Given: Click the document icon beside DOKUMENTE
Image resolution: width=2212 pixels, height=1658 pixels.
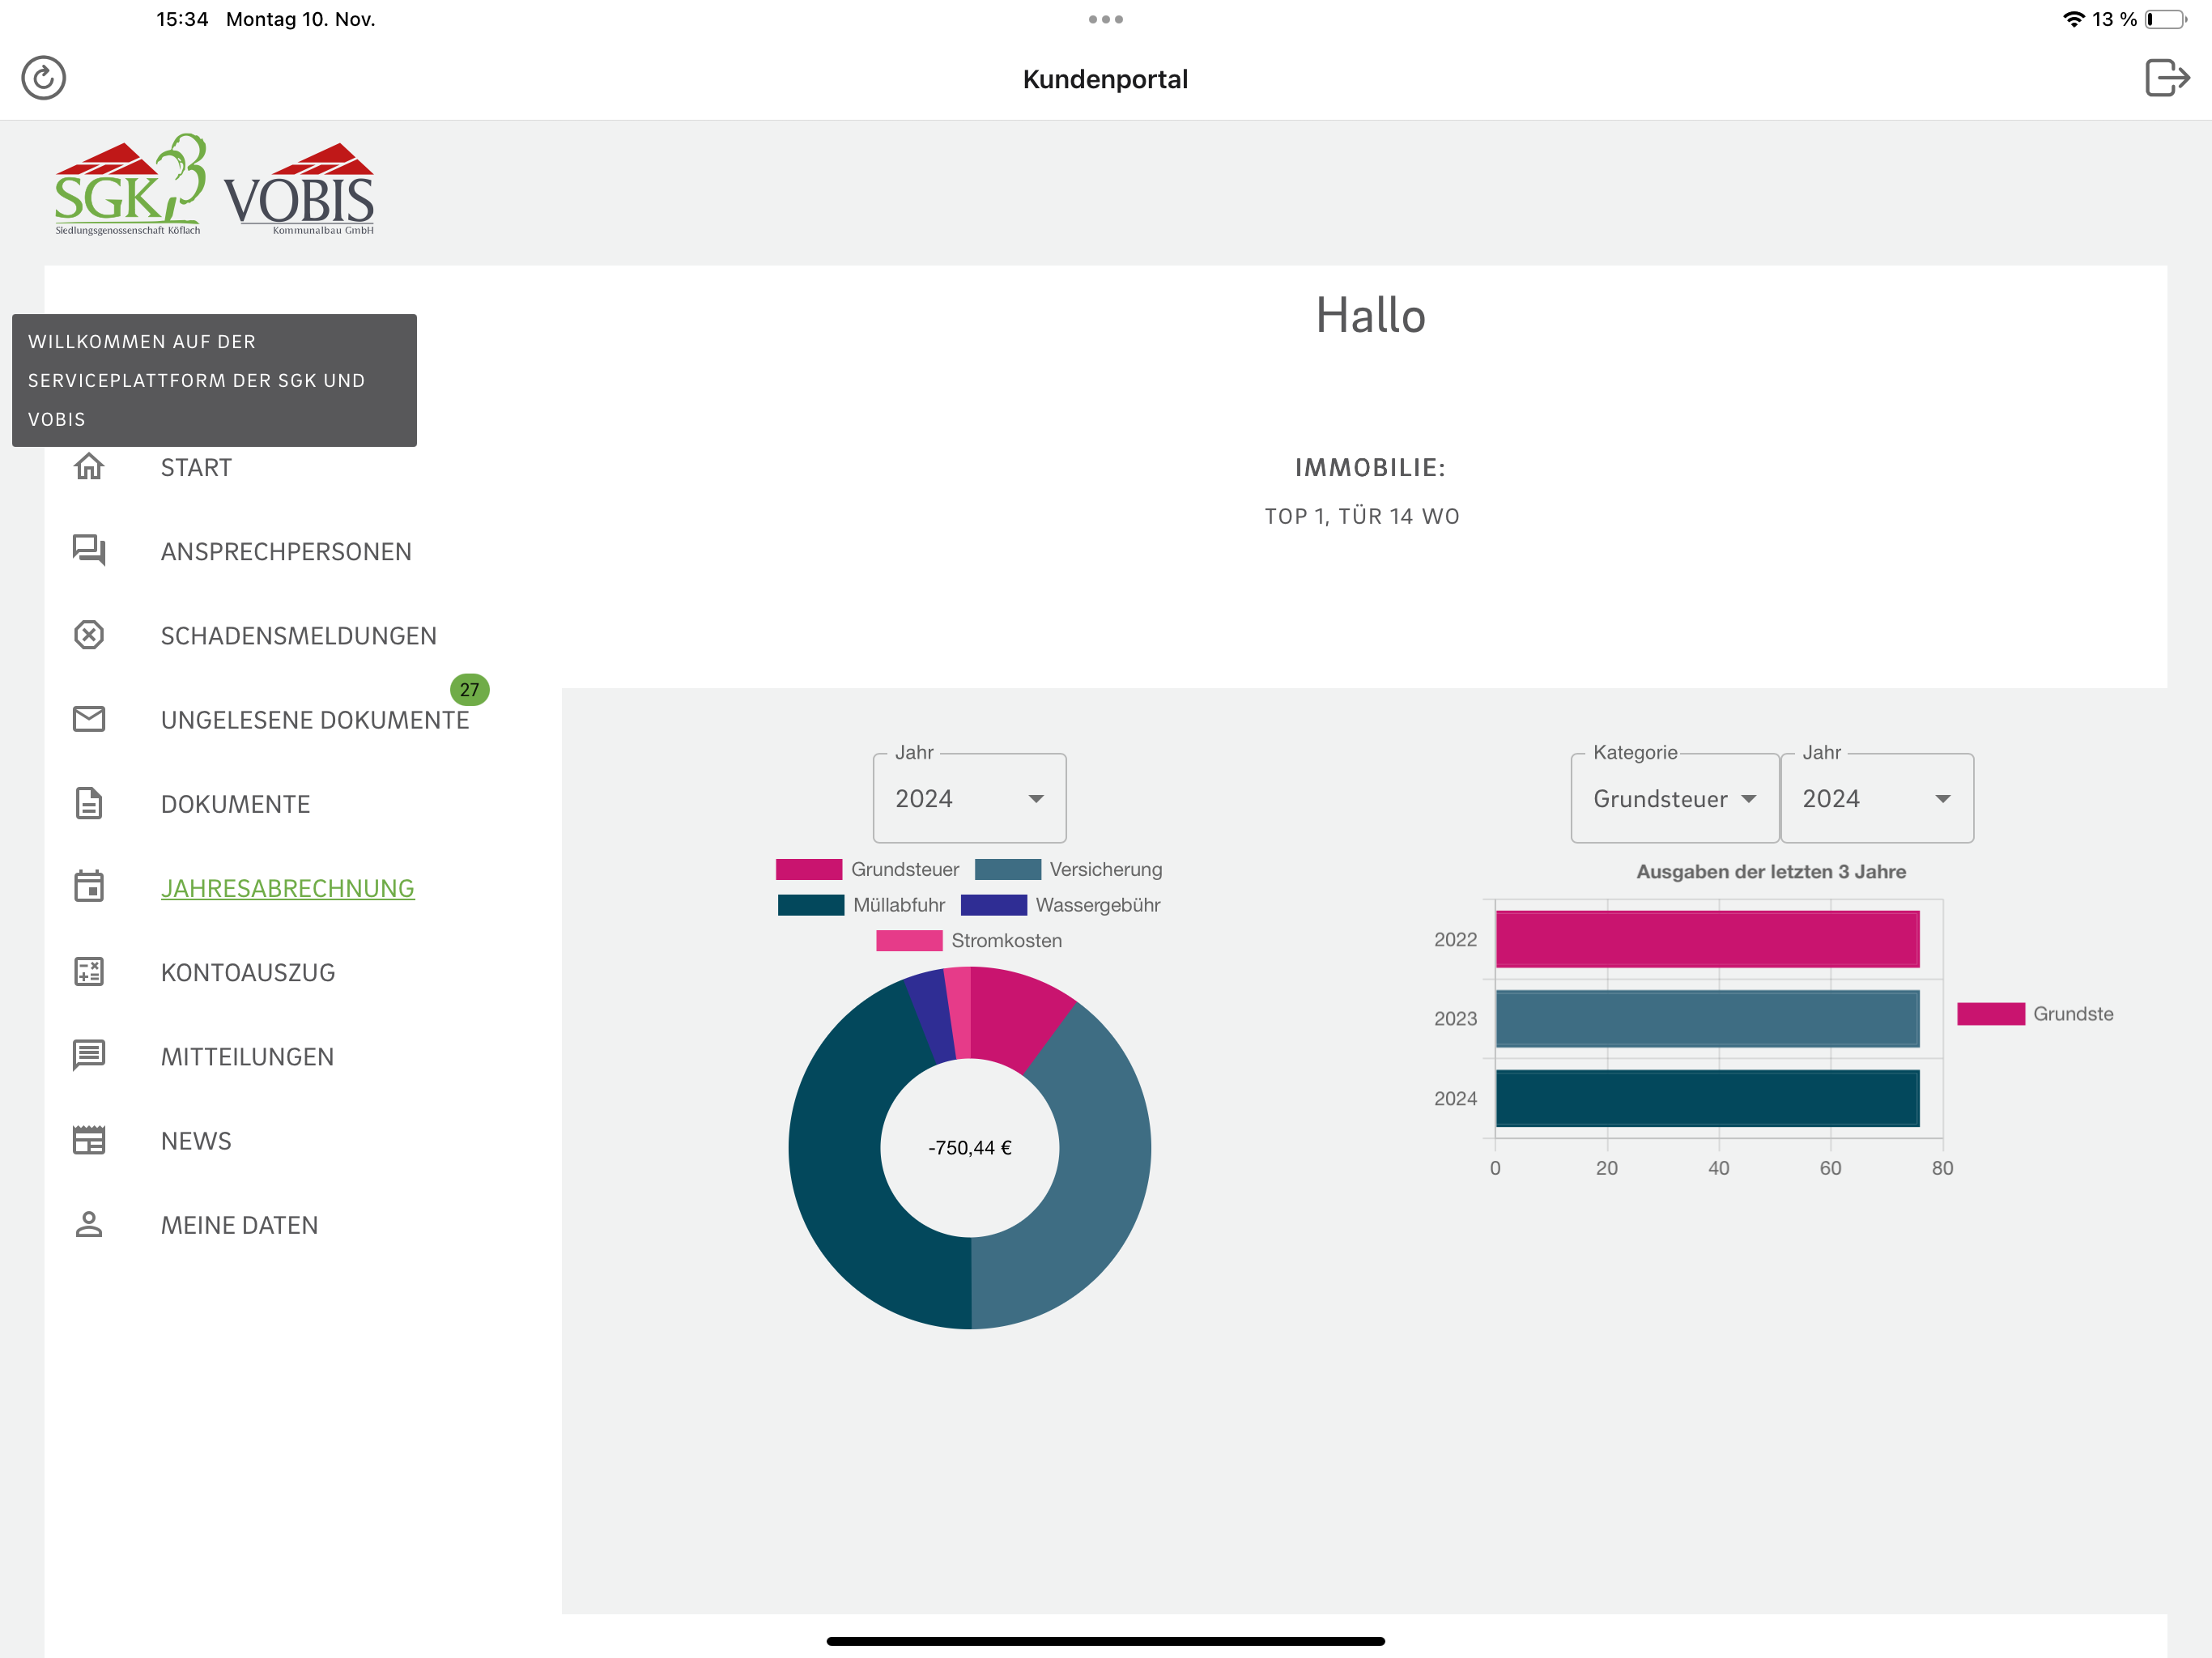Looking at the screenshot, I should [89, 803].
